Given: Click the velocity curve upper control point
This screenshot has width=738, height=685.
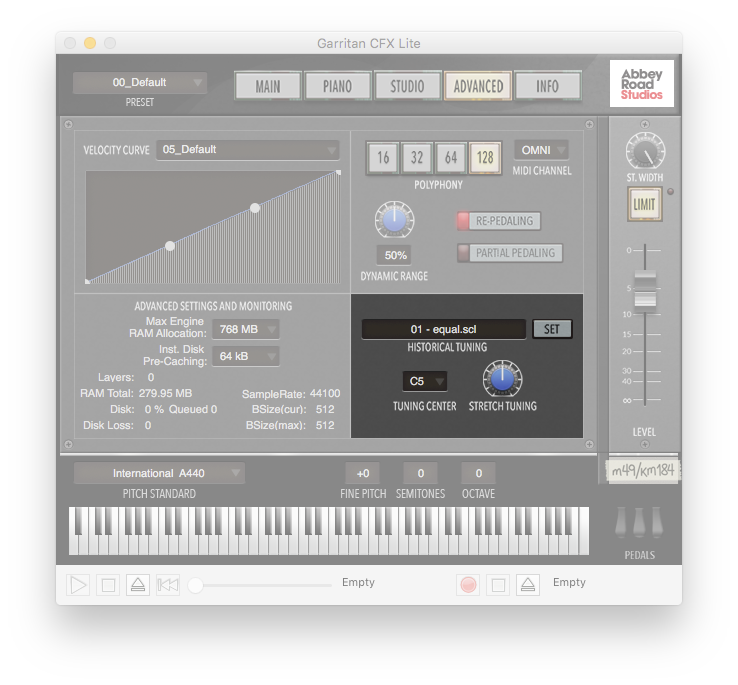Looking at the screenshot, I should coord(255,208).
